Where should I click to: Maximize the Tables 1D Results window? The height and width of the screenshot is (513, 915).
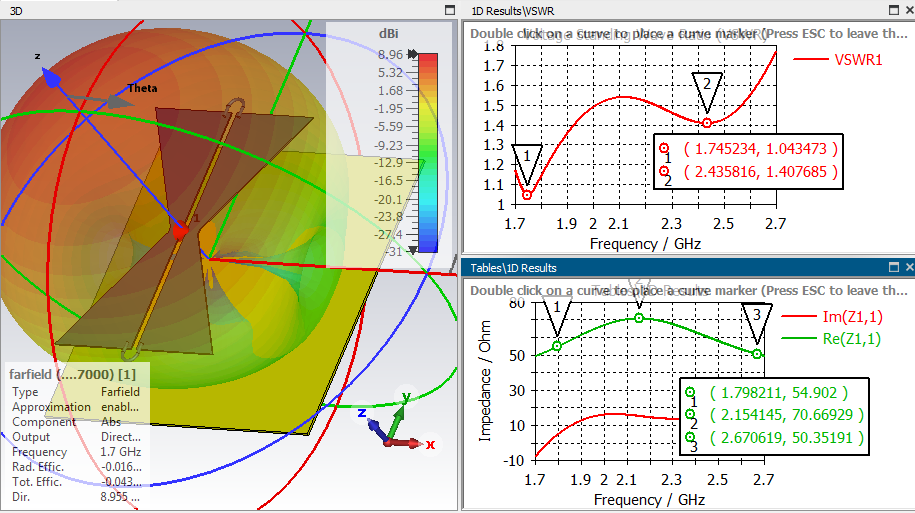893,267
